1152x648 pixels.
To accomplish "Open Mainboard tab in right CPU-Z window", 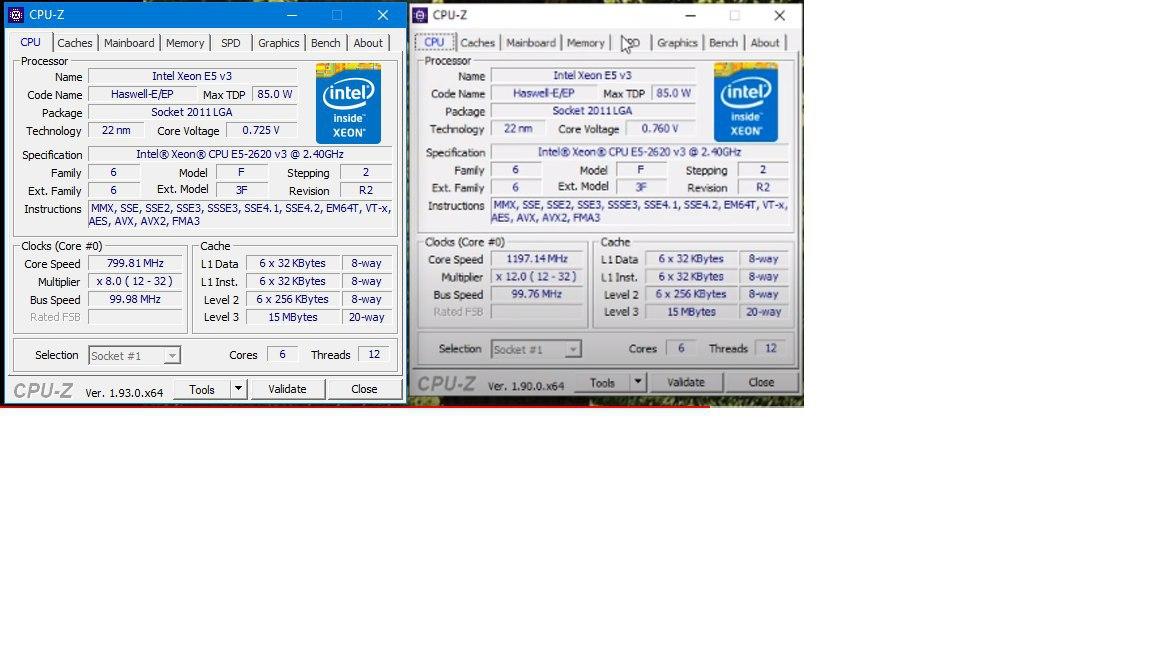I will [531, 43].
